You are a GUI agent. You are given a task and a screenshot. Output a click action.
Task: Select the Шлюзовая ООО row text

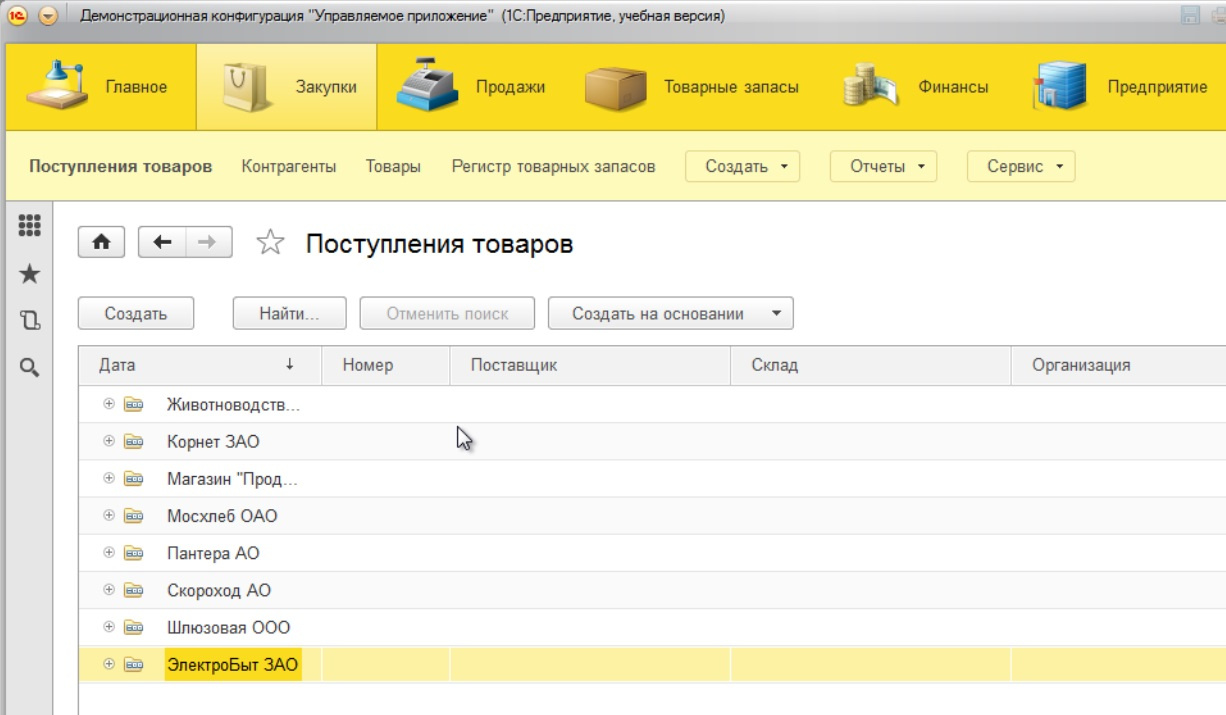228,628
